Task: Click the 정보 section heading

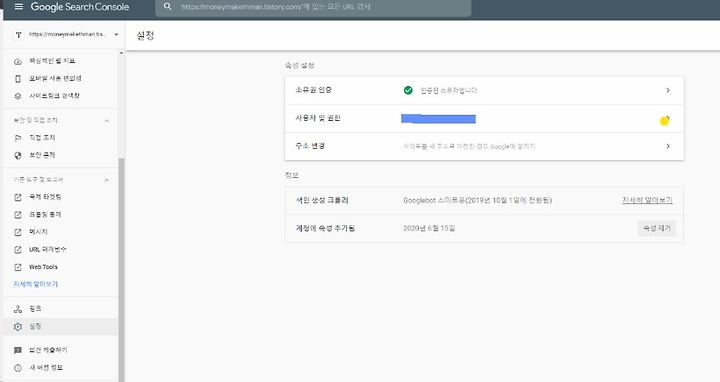Action: (292, 175)
